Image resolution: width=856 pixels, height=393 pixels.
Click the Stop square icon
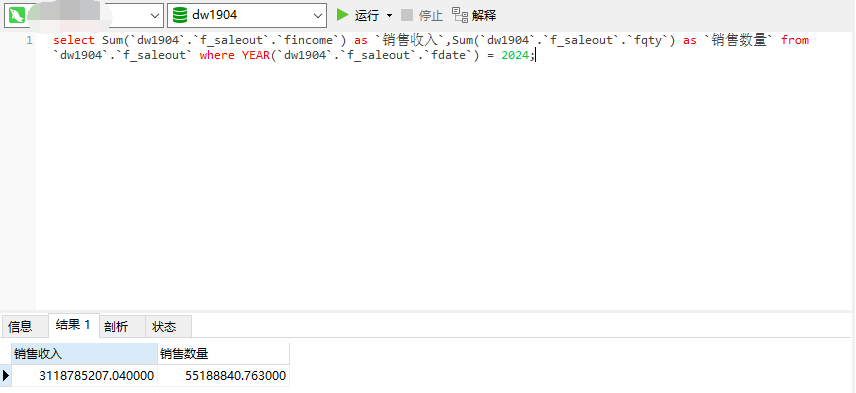(407, 15)
